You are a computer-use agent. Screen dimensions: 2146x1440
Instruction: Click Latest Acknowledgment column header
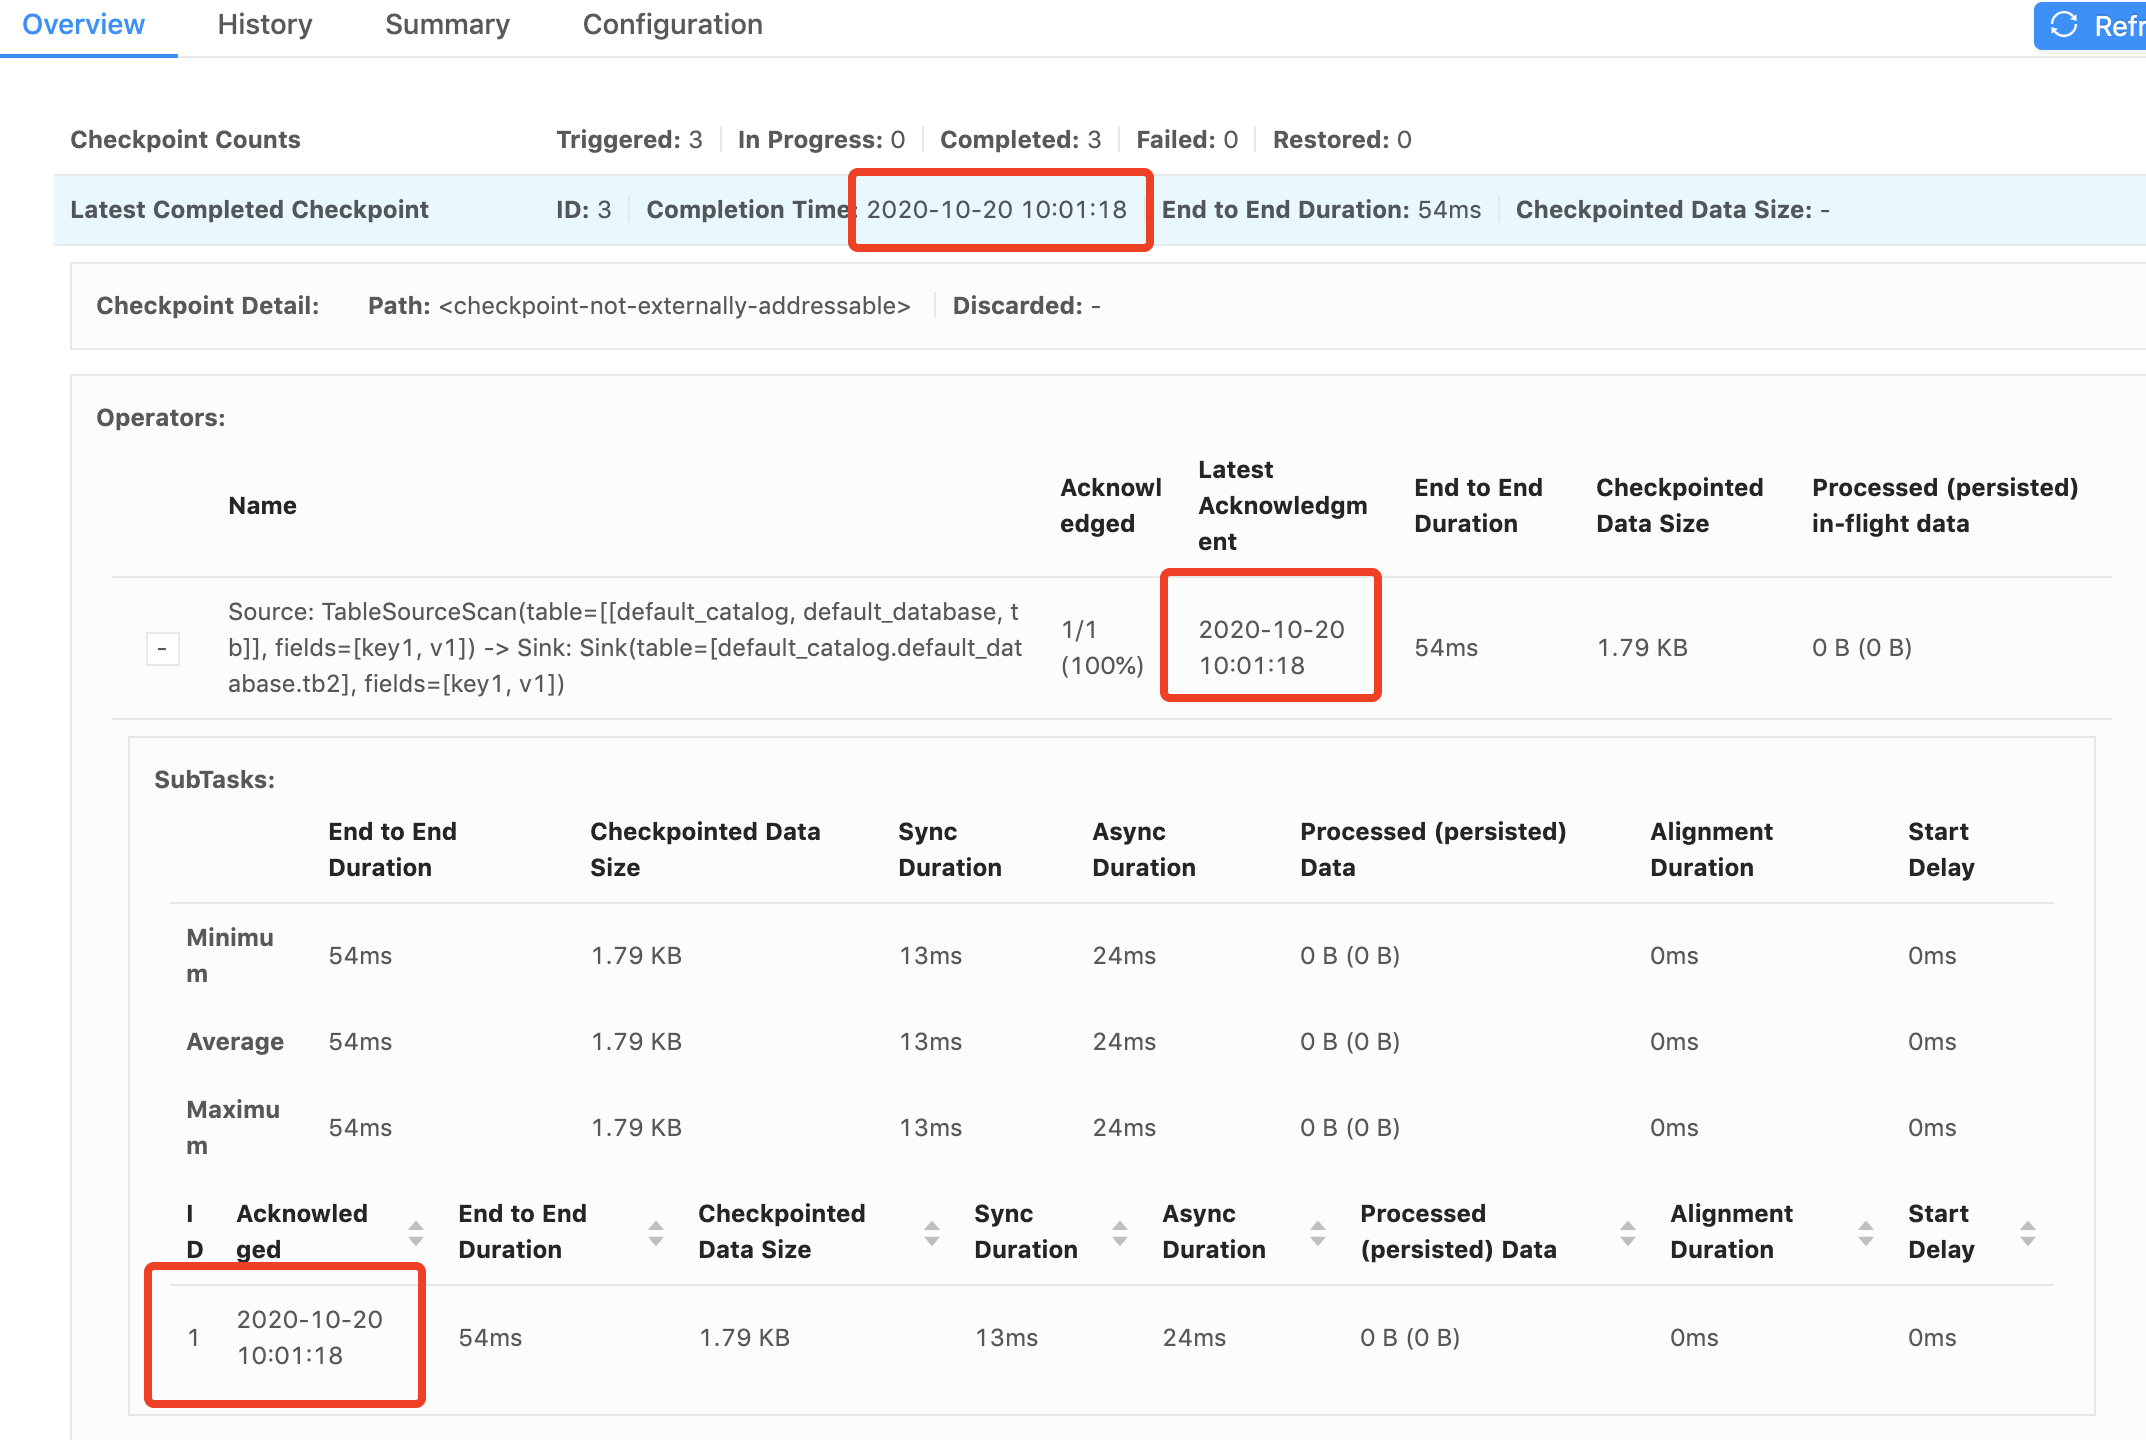[x=1282, y=506]
